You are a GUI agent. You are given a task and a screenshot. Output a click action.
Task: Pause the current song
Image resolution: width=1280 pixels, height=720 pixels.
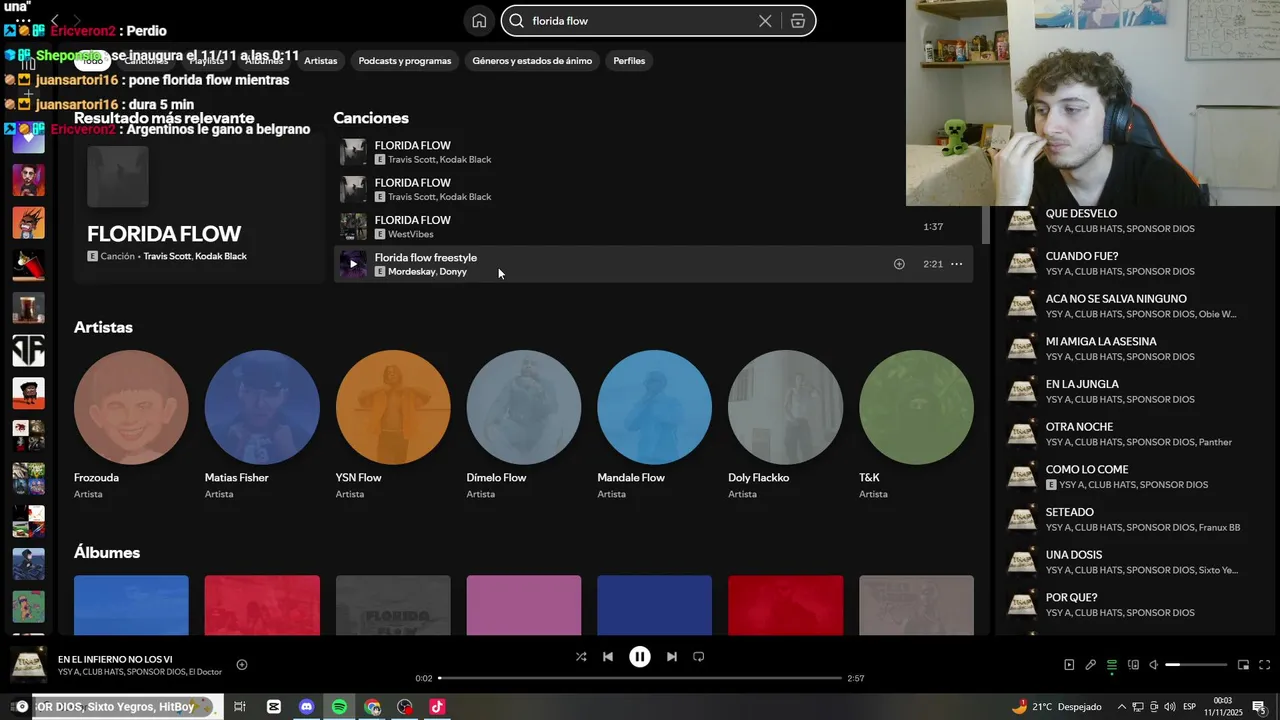[x=640, y=657]
